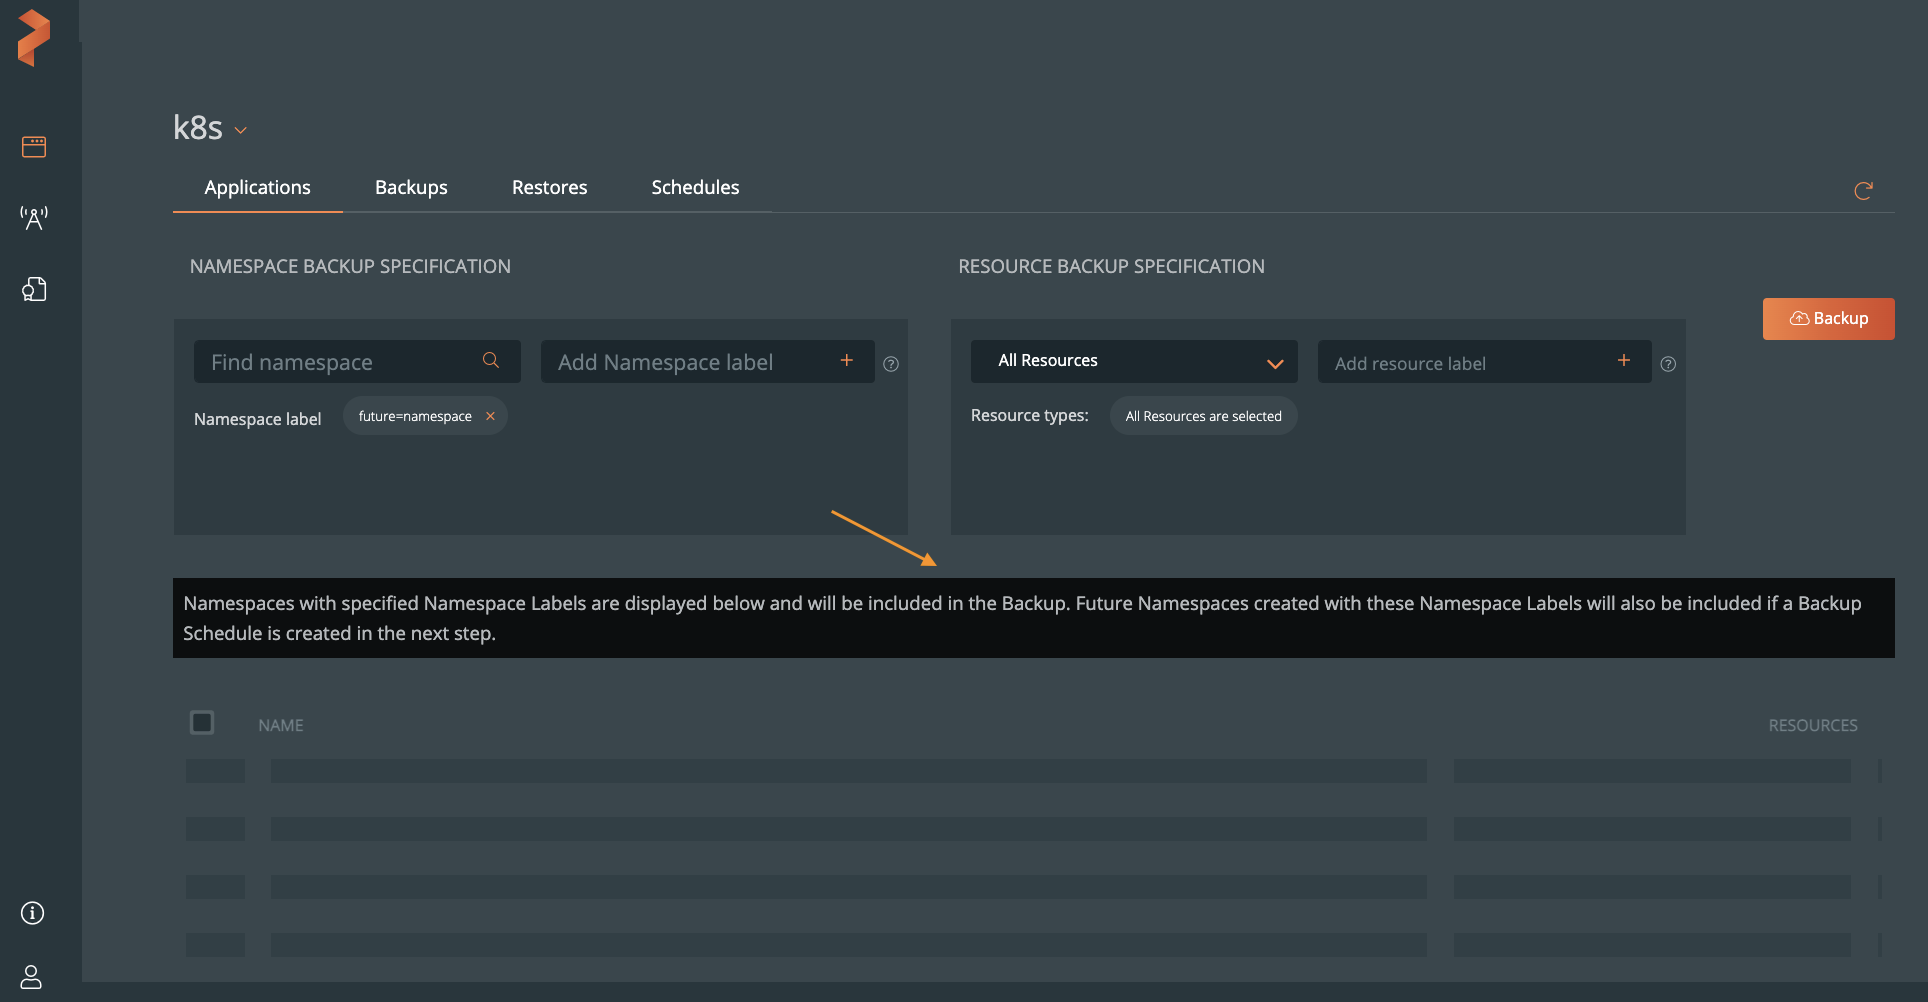
Task: Click the refresh icon at top right
Action: pos(1863,191)
